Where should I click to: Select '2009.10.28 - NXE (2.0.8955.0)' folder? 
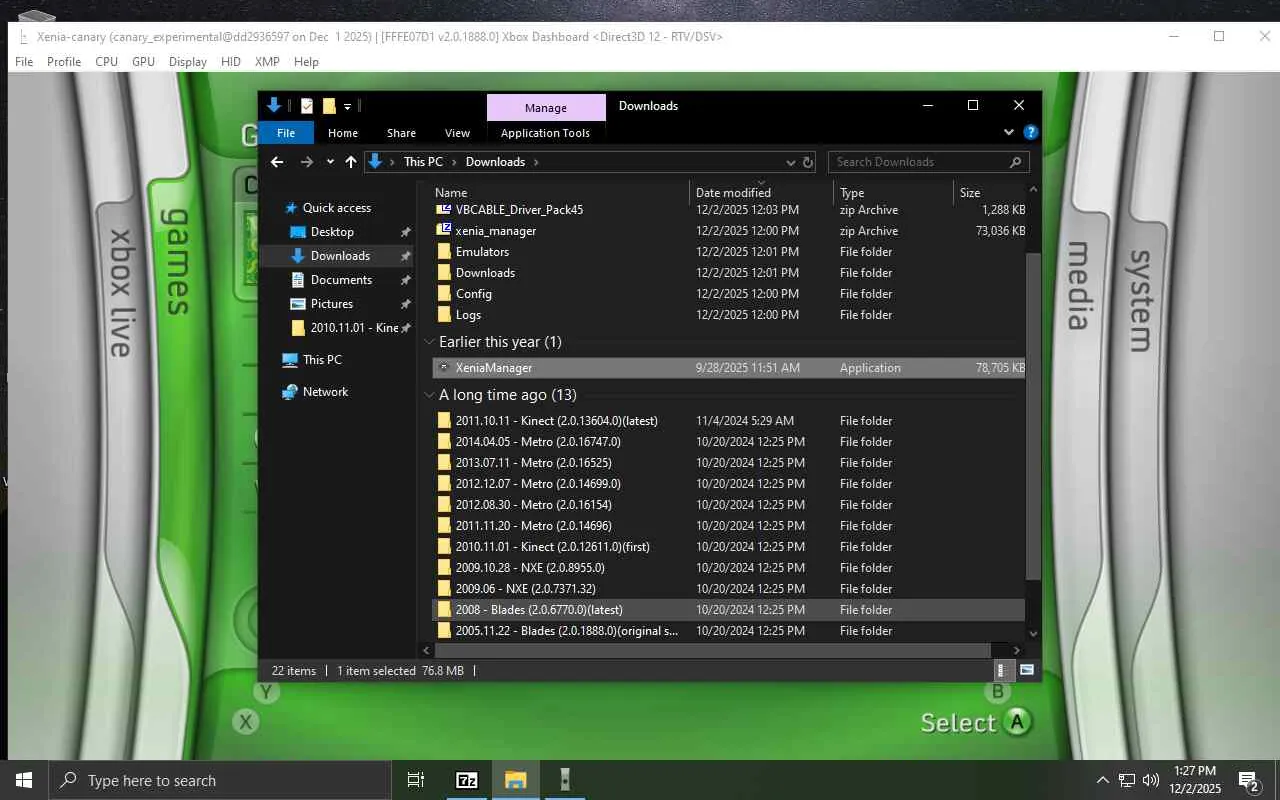click(729, 568)
